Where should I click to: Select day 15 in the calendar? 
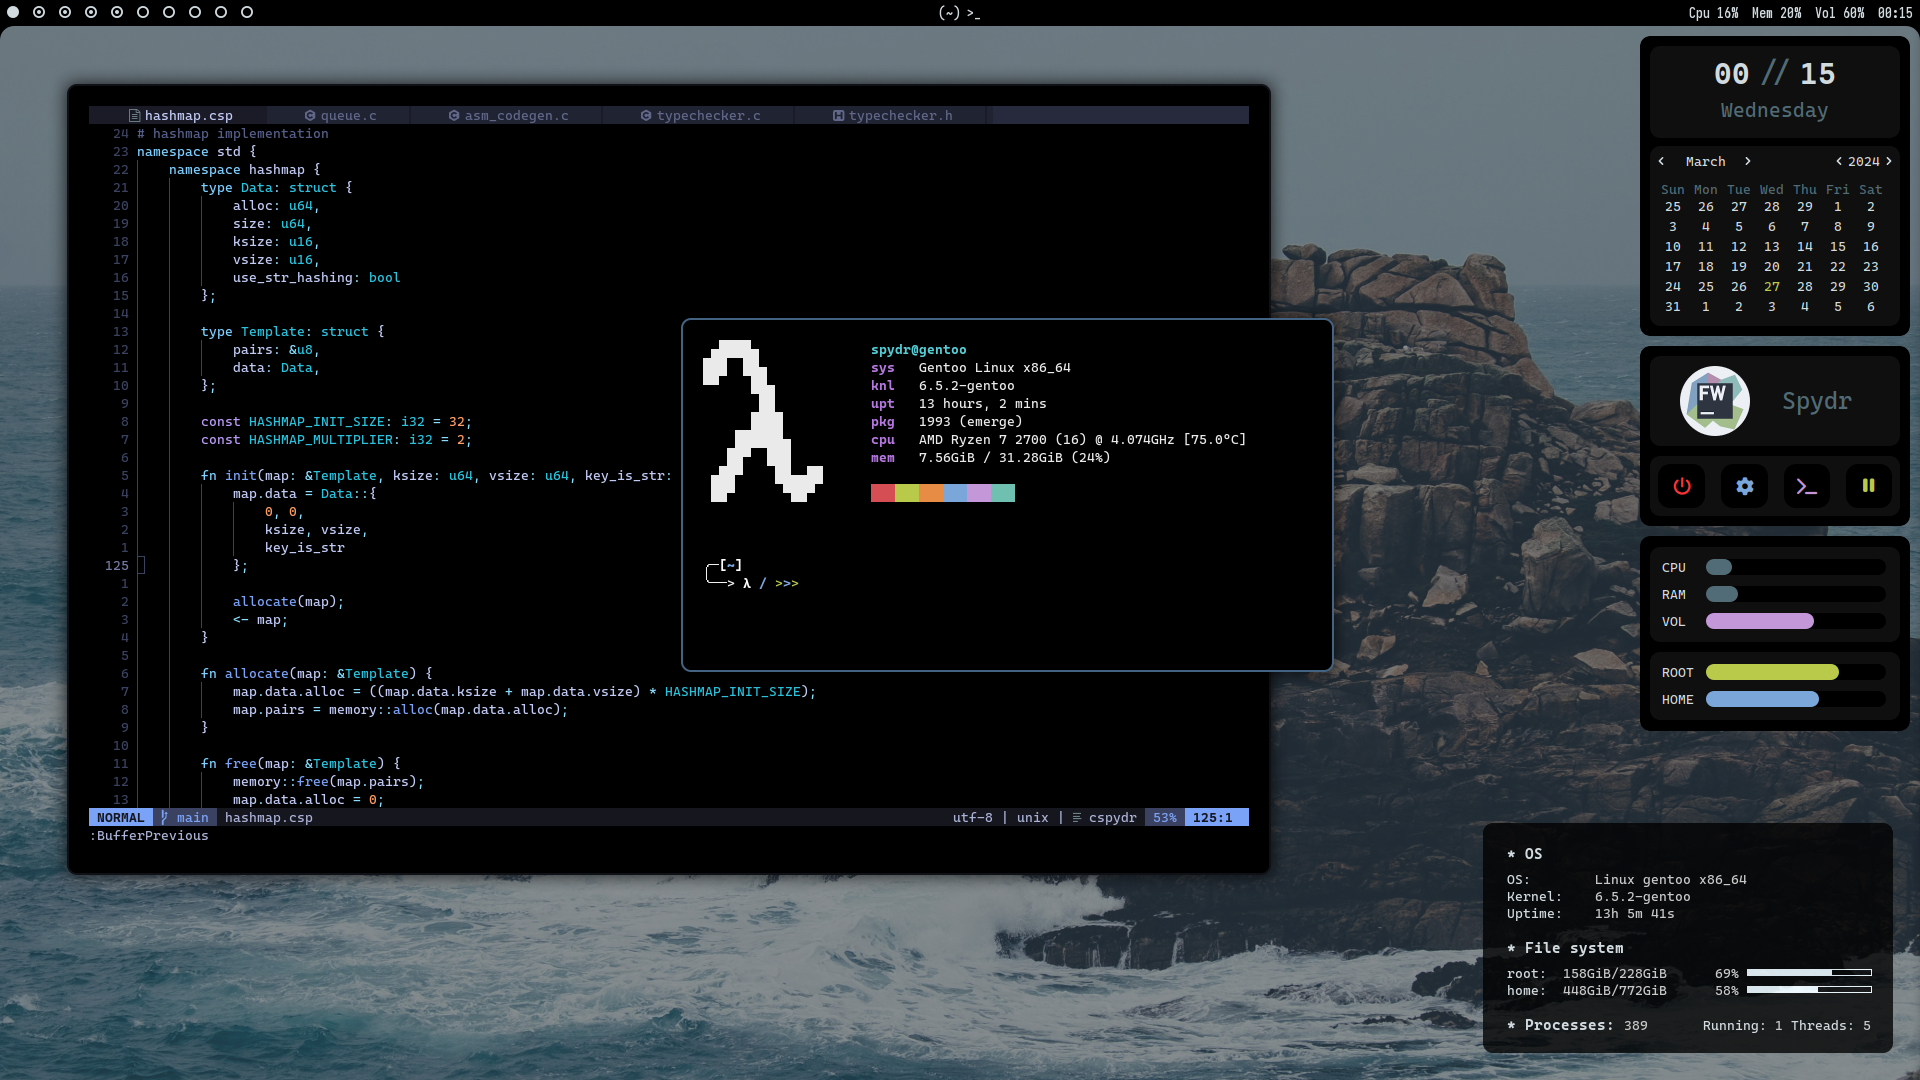click(x=1838, y=247)
